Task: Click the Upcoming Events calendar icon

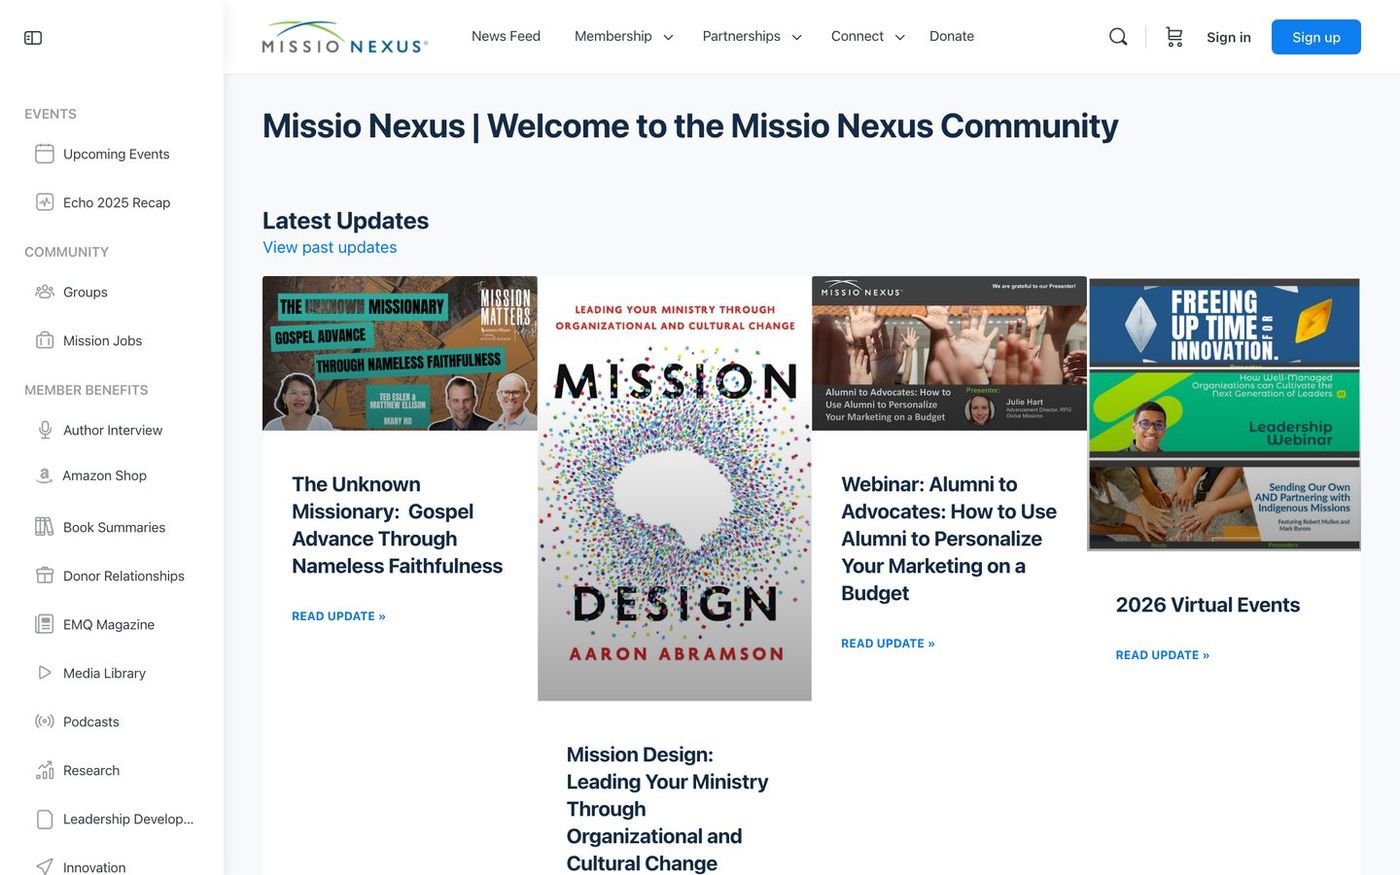Action: 44,154
